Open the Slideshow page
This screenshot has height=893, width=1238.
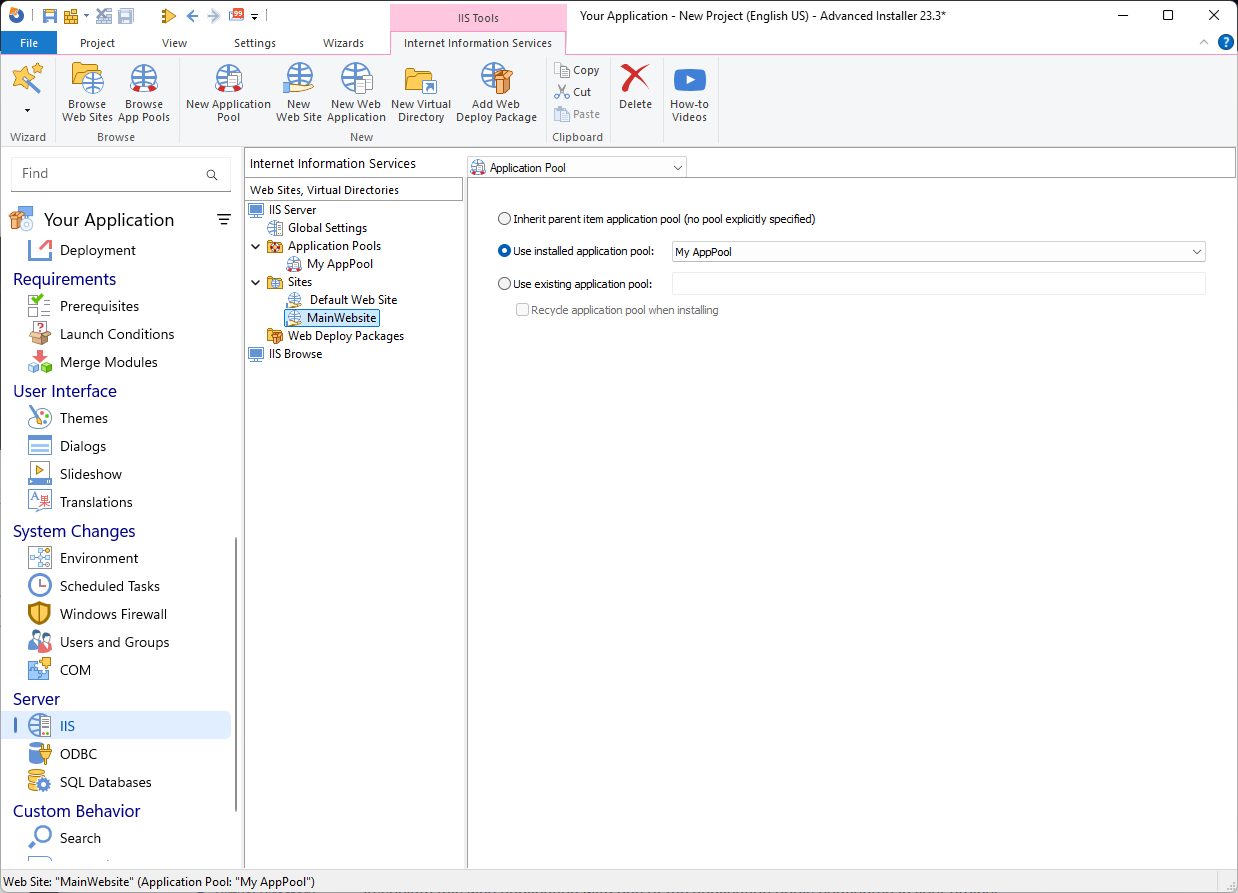point(91,474)
